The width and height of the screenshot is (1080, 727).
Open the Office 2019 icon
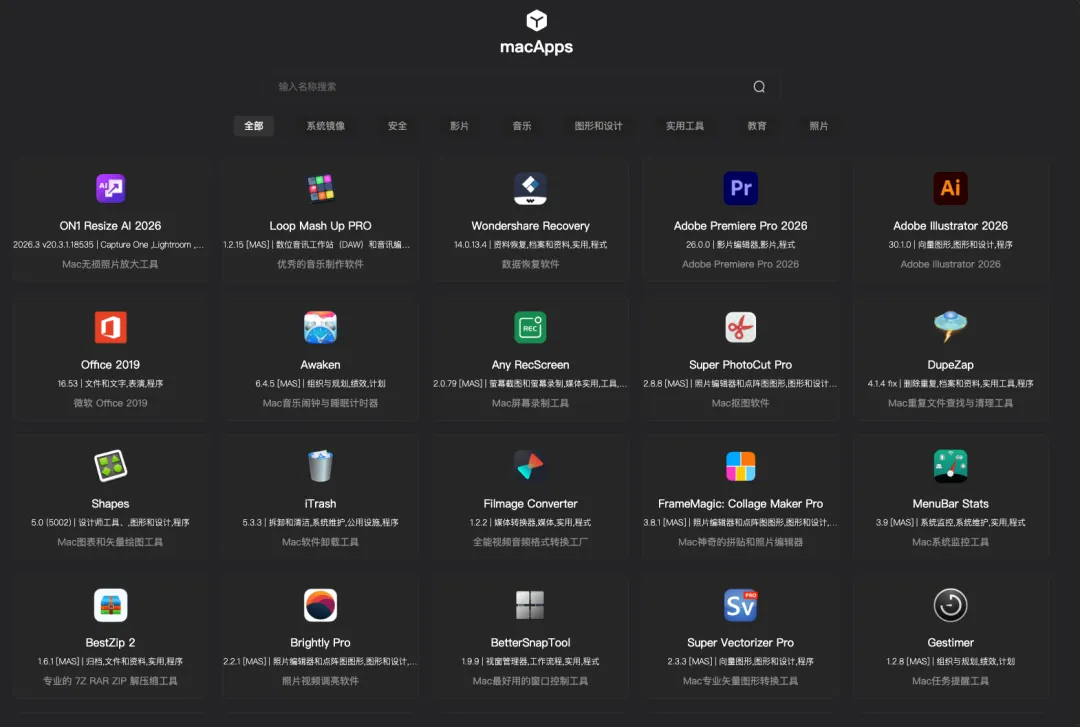[110, 327]
